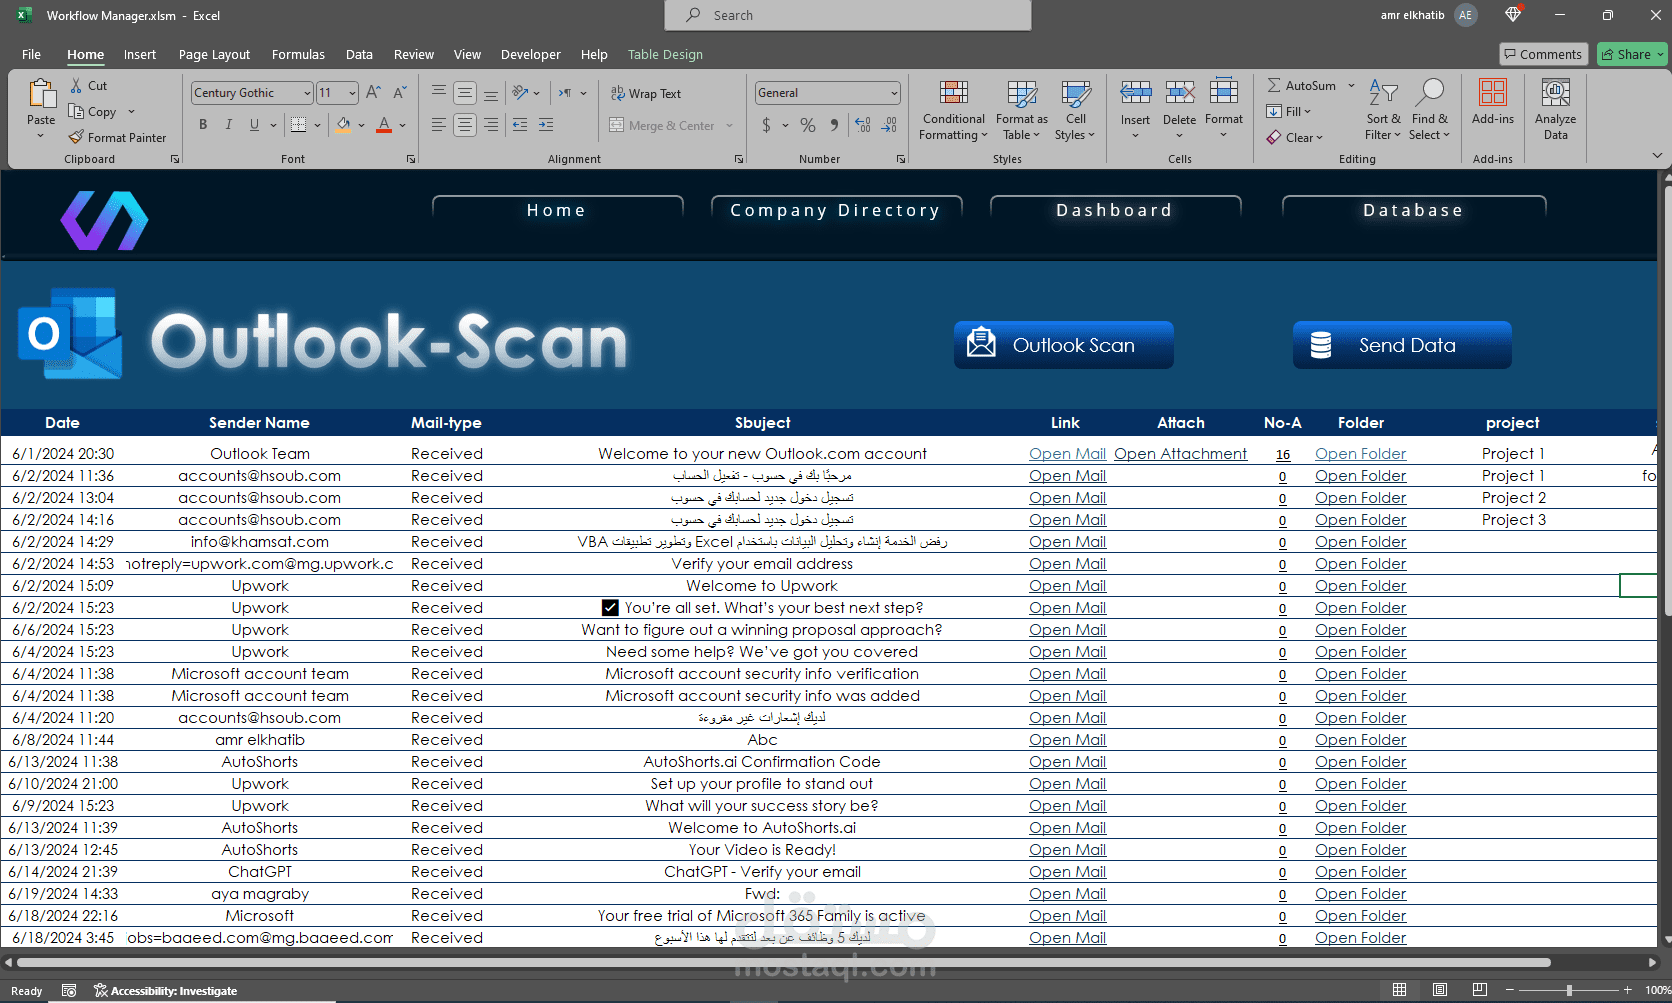Open the Comments pane
The width and height of the screenshot is (1672, 1003).
(1543, 54)
